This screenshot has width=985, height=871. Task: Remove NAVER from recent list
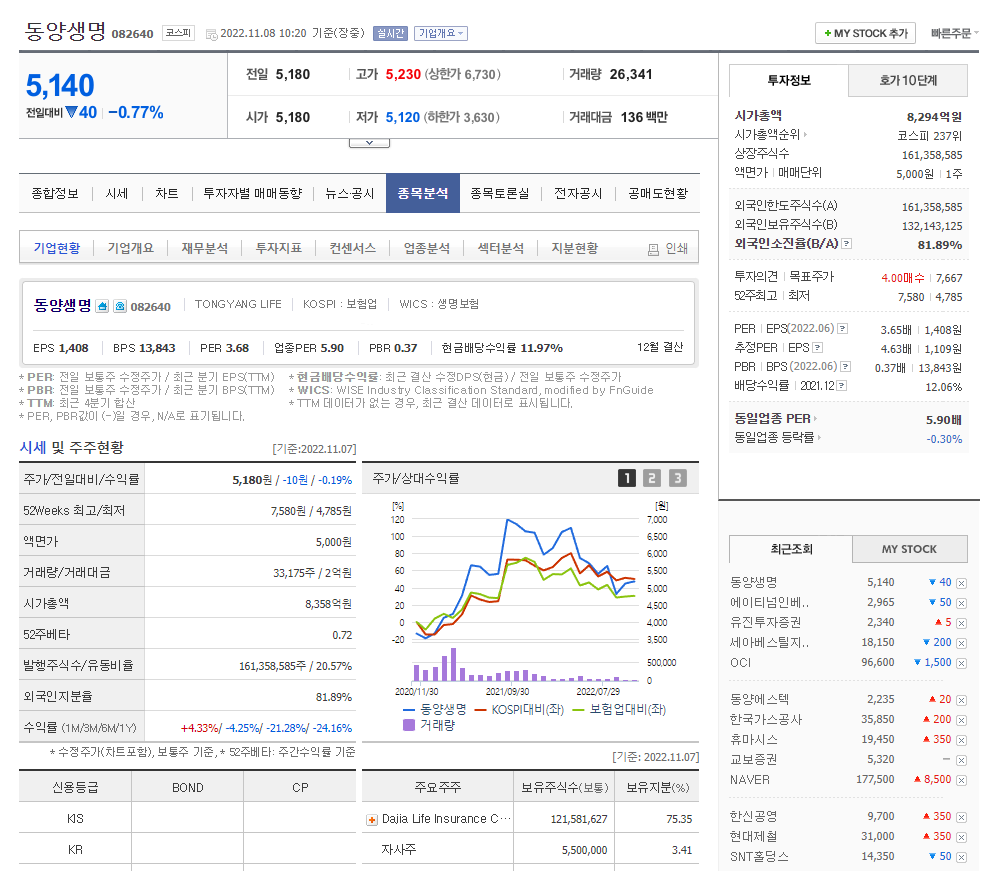click(x=961, y=781)
